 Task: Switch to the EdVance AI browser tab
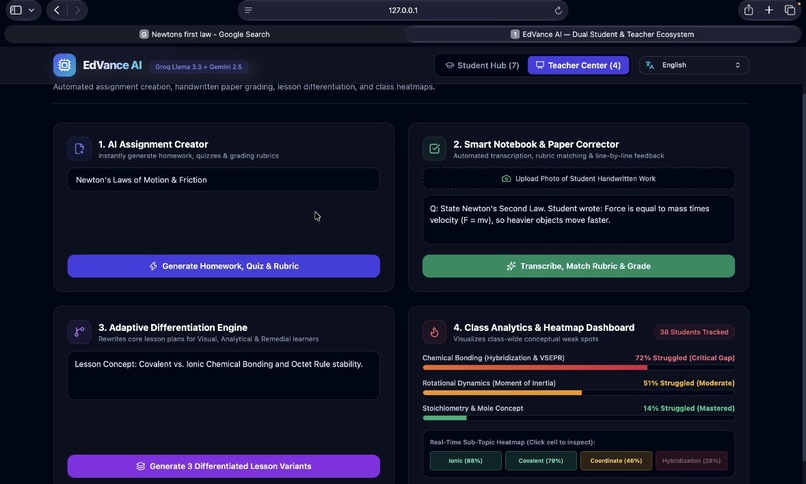click(602, 34)
